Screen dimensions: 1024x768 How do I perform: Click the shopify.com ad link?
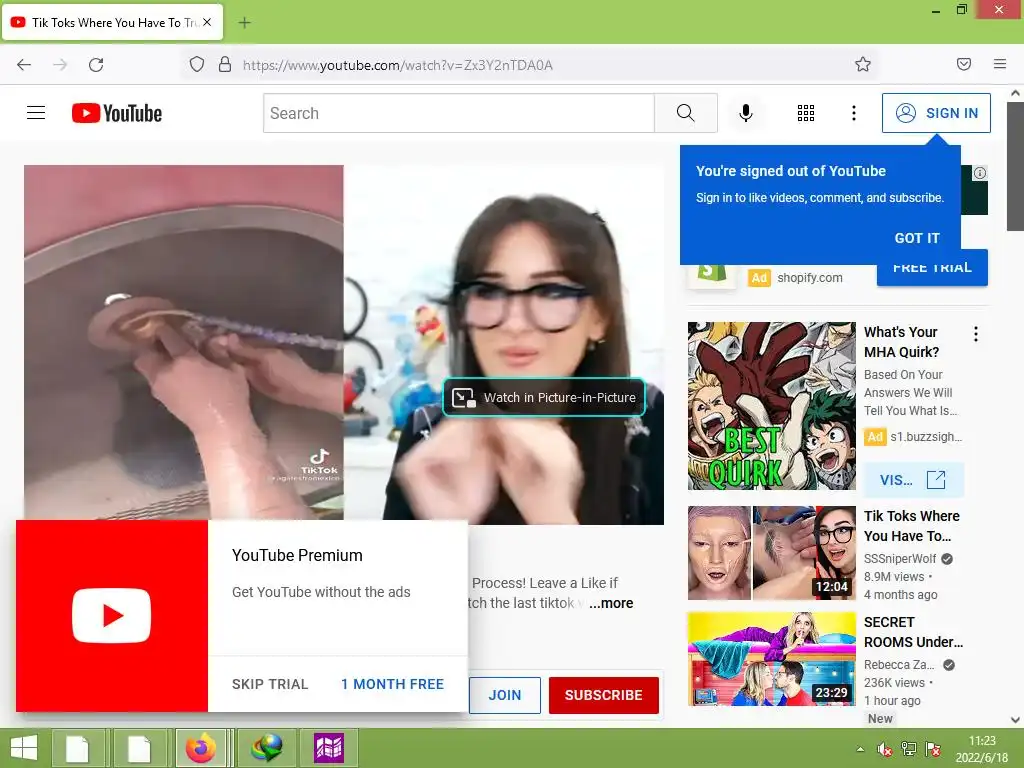[810, 278]
